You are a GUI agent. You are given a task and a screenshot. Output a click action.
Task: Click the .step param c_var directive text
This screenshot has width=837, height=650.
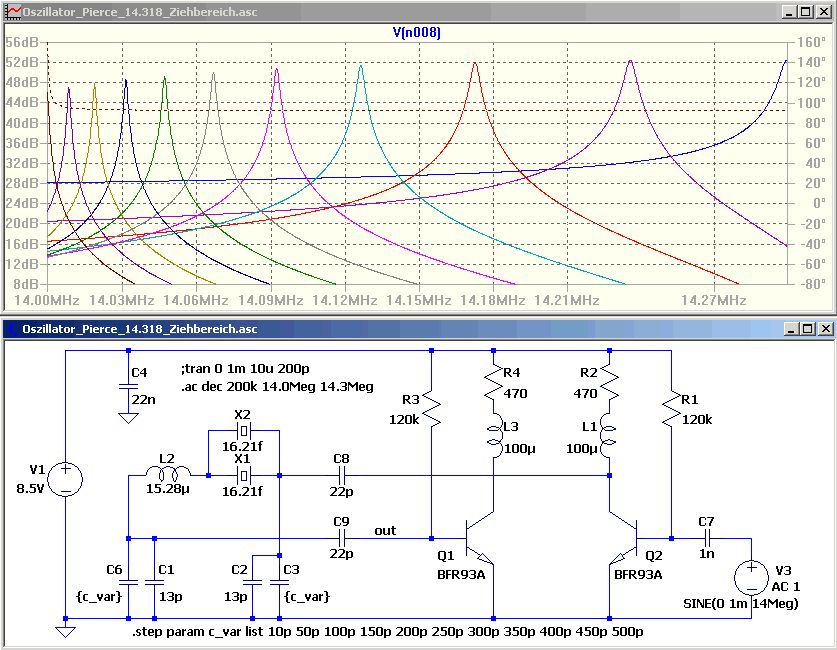tap(387, 633)
